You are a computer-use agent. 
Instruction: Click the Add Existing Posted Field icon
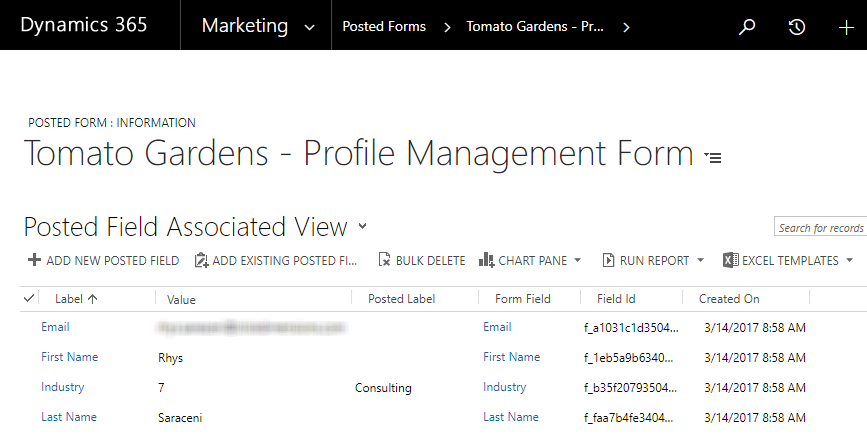pos(201,260)
